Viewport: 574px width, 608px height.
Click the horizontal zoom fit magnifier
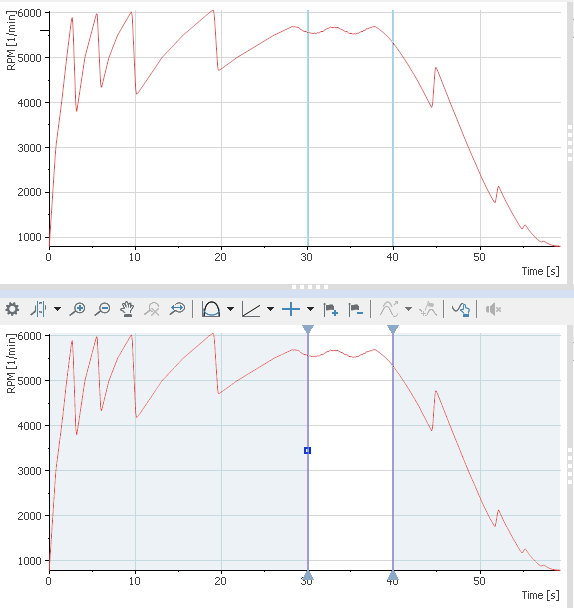click(x=177, y=309)
